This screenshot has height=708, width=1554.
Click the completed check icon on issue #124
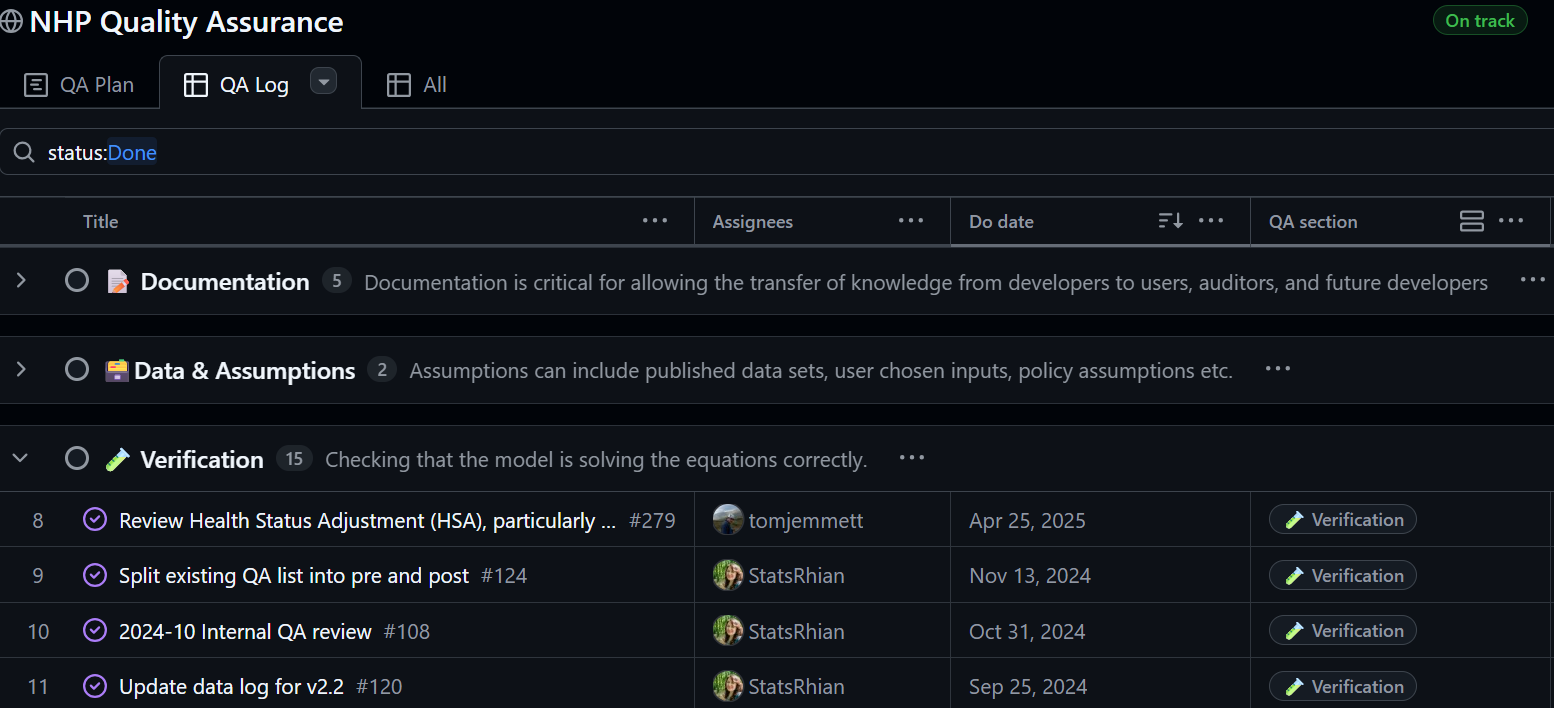[x=95, y=575]
